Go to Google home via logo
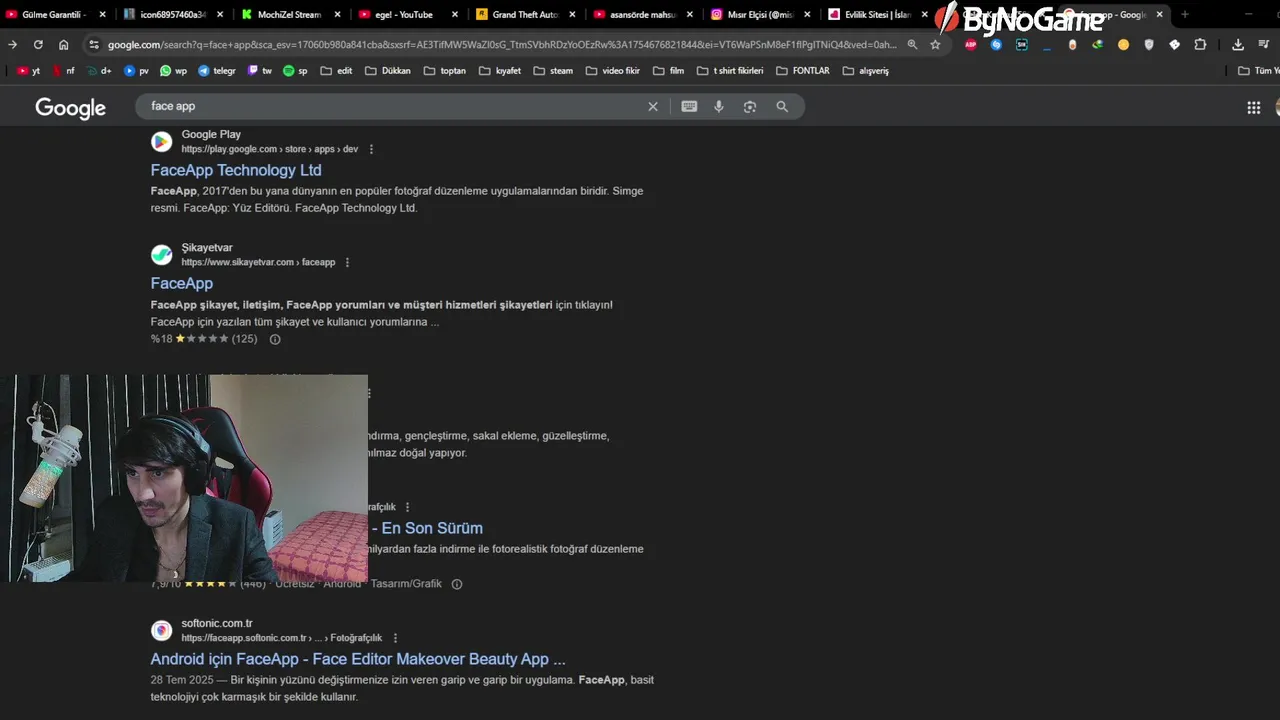Image resolution: width=1280 pixels, height=720 pixels. 70,108
